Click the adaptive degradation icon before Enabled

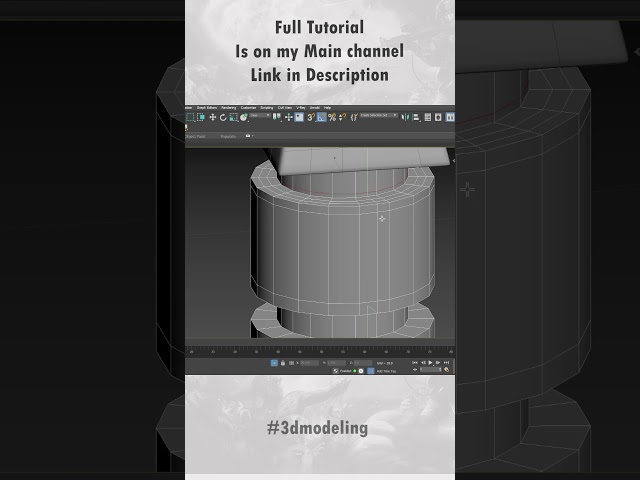(x=336, y=371)
